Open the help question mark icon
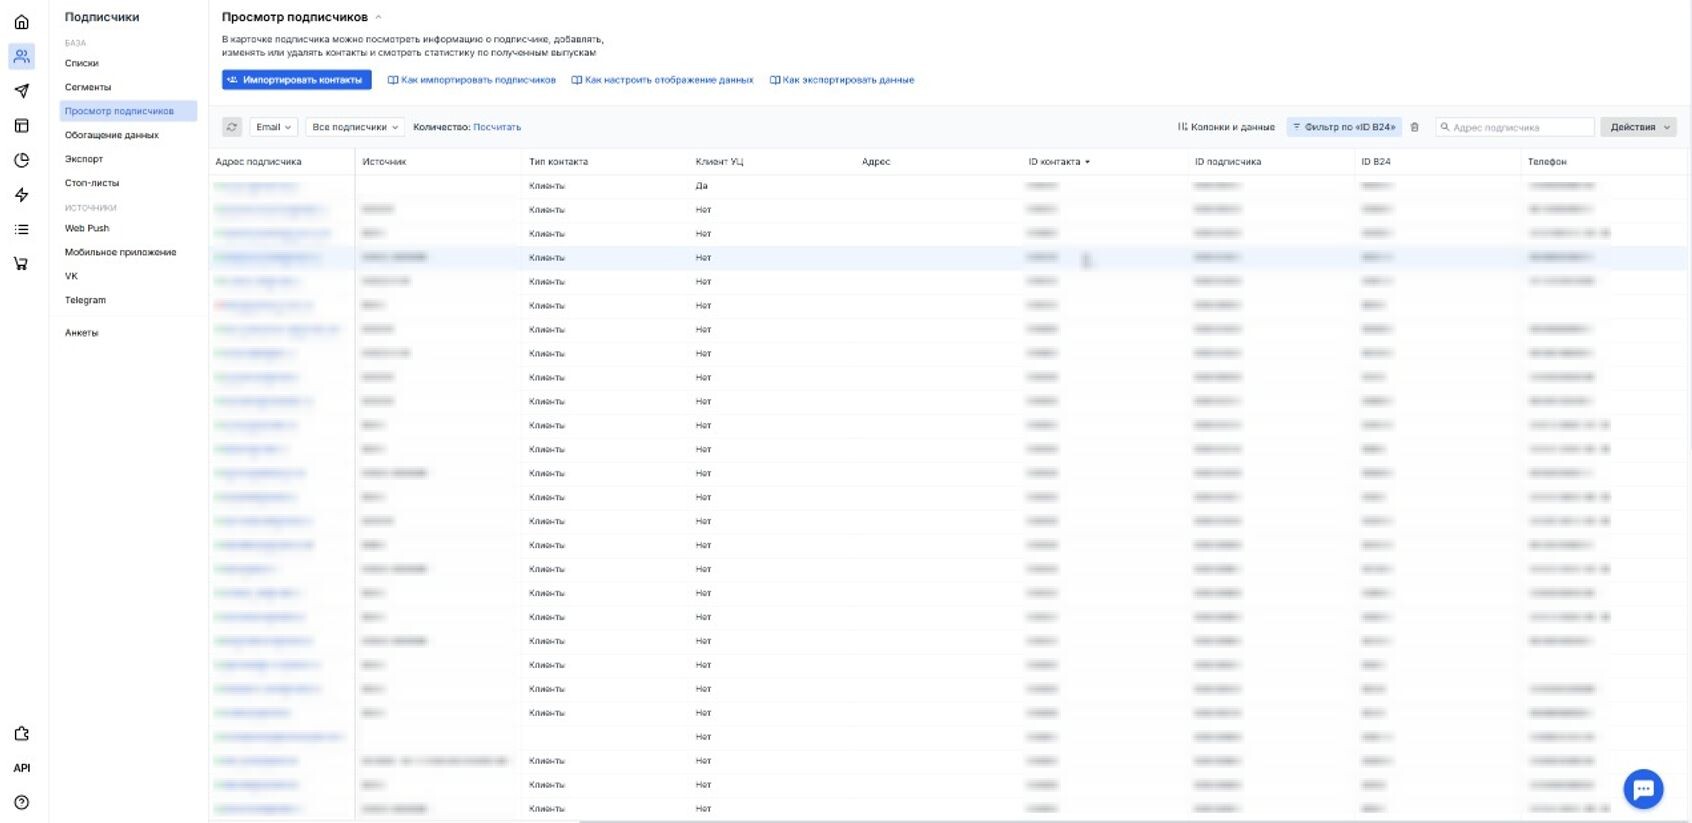1692x823 pixels. click(21, 802)
